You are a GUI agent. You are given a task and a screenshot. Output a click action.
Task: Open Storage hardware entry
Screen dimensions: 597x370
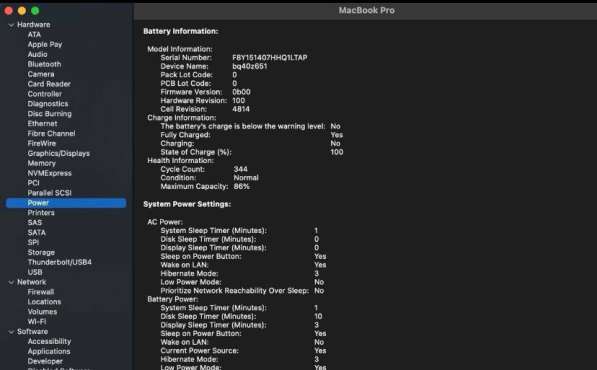coord(41,252)
